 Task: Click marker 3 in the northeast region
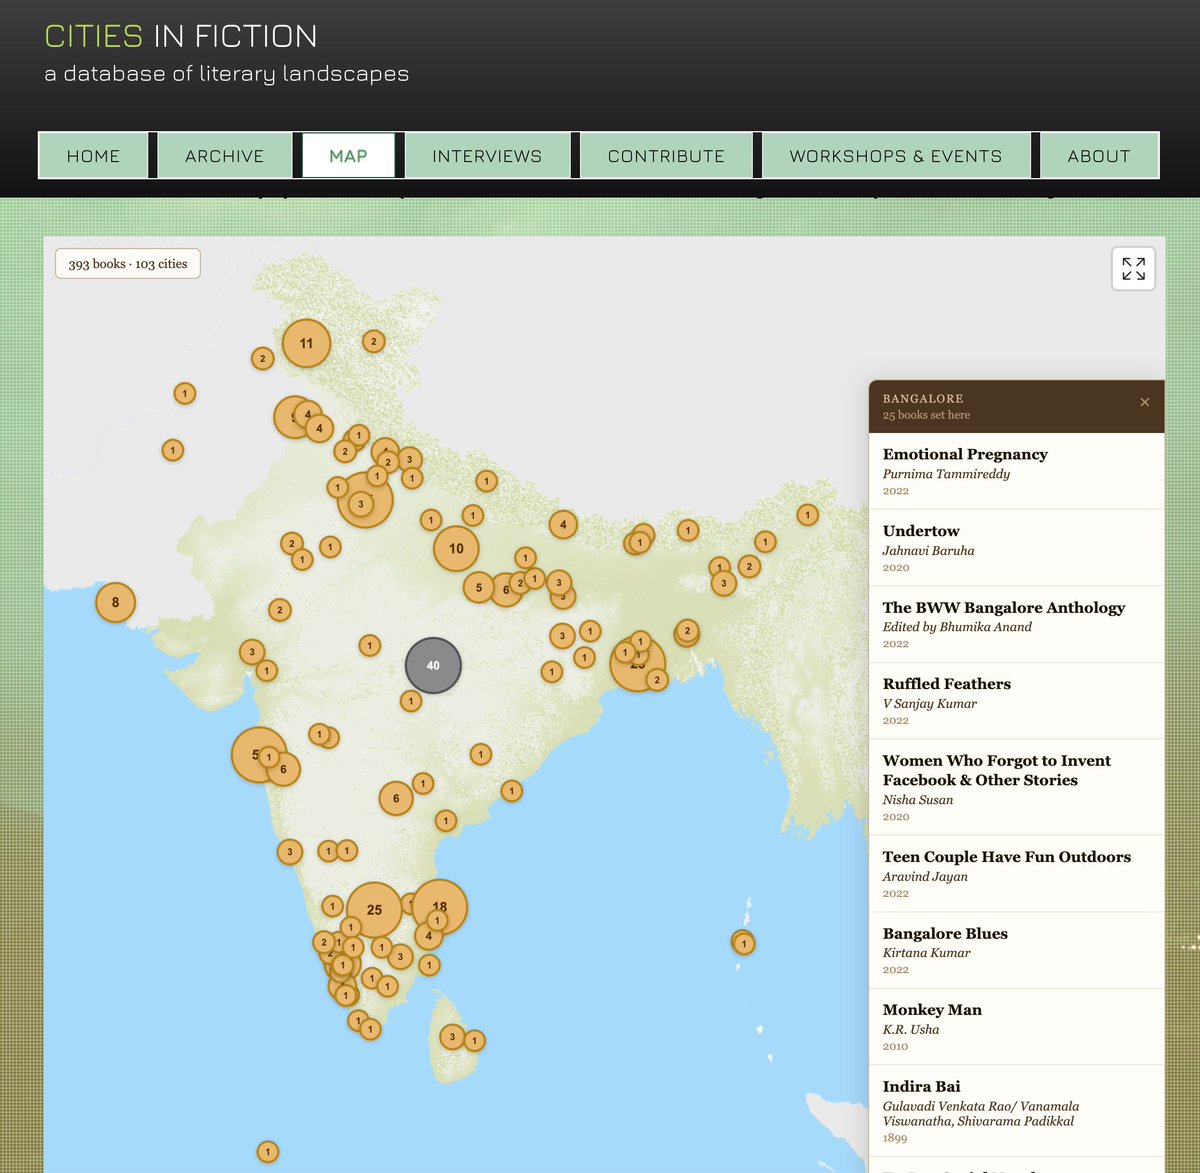[723, 582]
